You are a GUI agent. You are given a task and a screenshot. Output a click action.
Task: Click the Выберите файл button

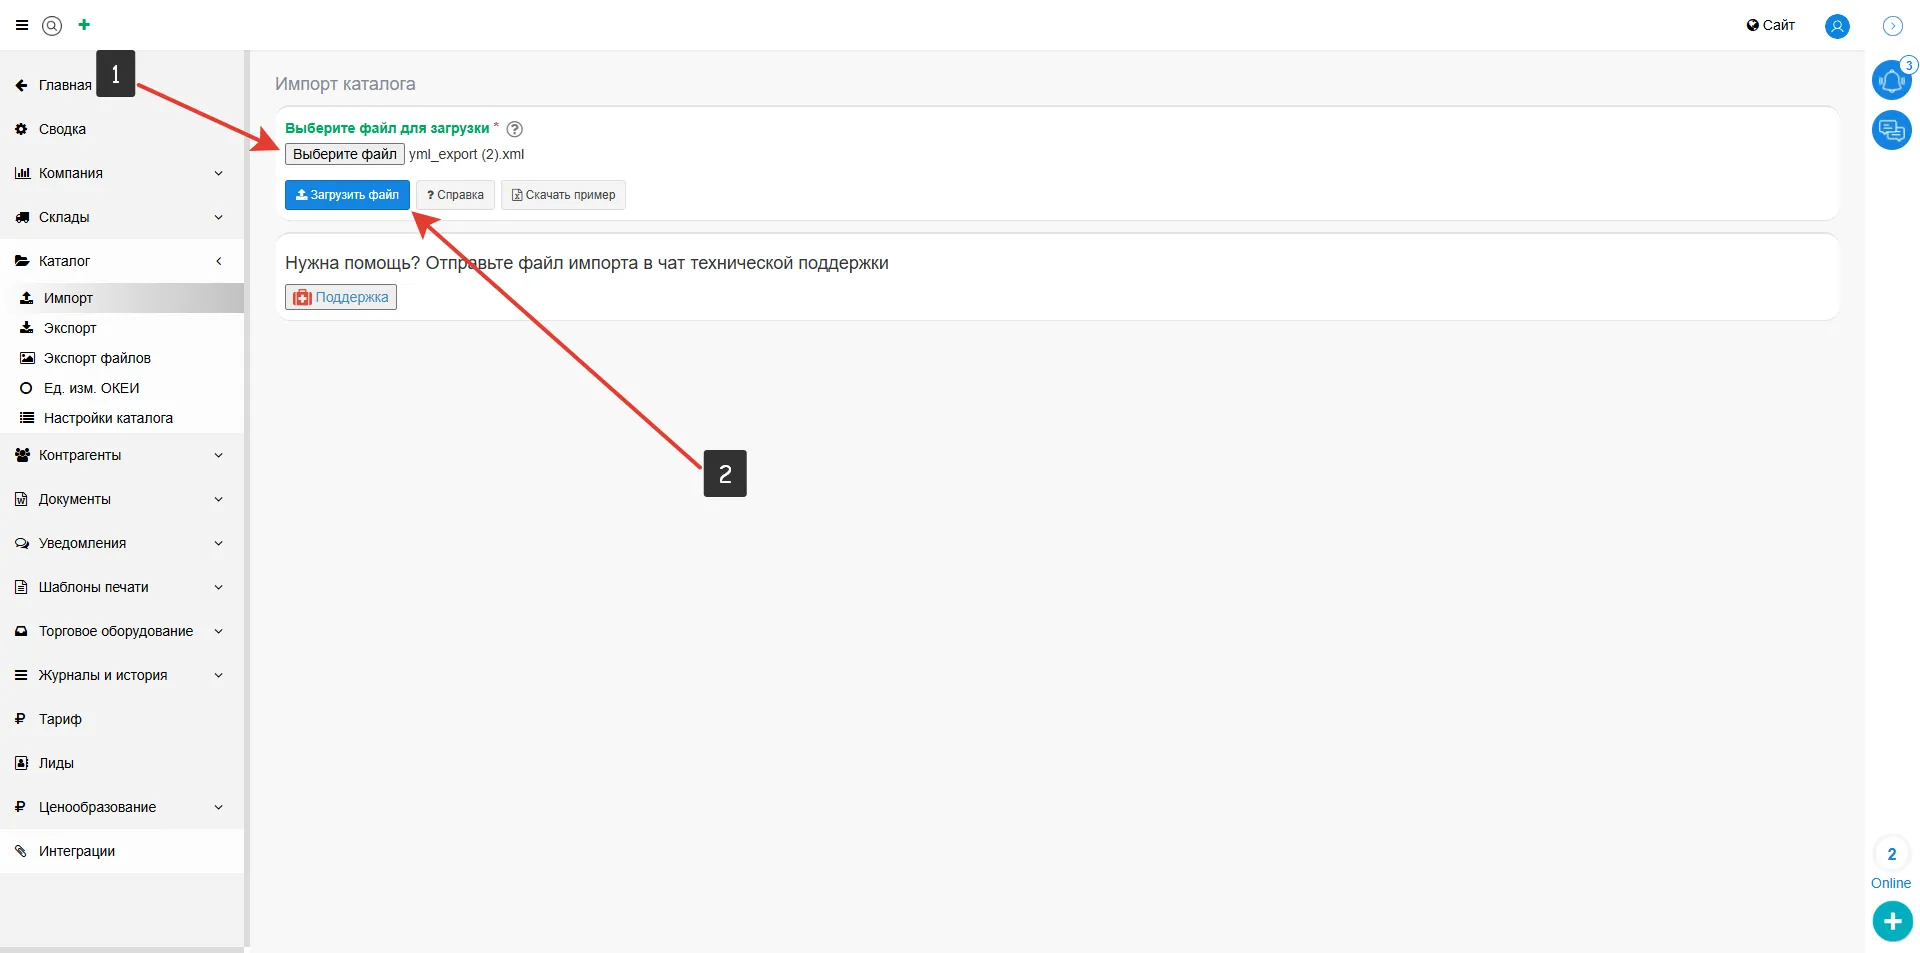(344, 154)
